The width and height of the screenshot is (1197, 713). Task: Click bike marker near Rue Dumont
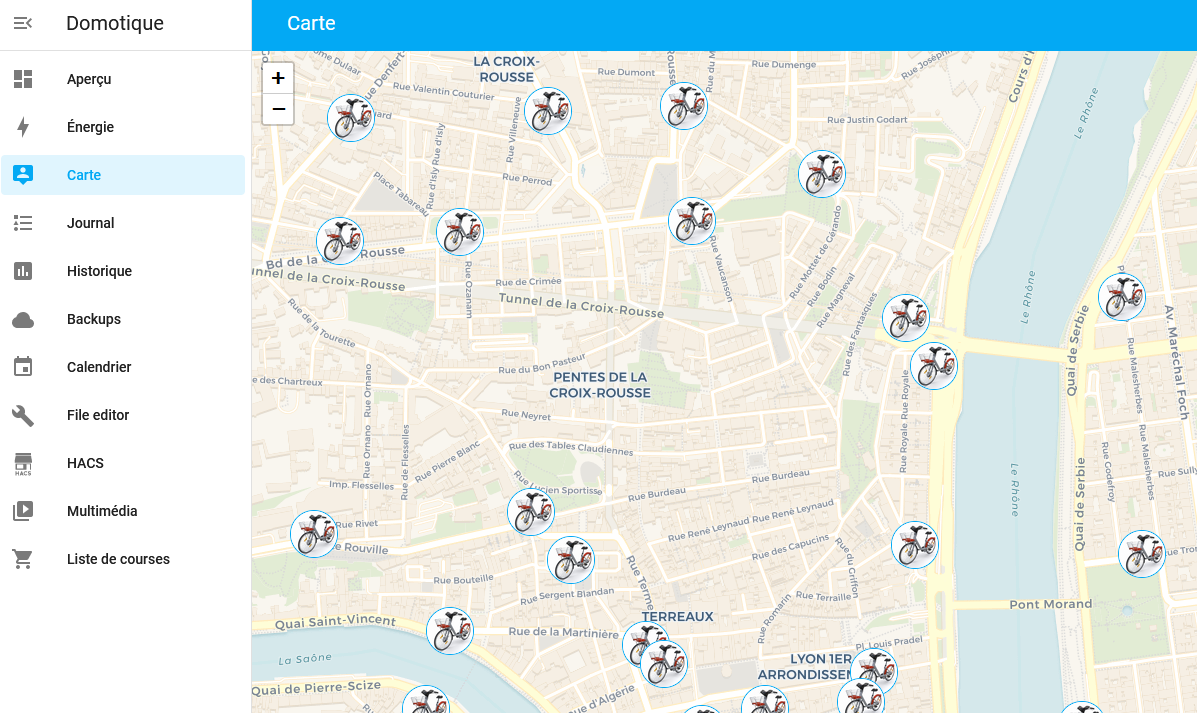pos(684,106)
